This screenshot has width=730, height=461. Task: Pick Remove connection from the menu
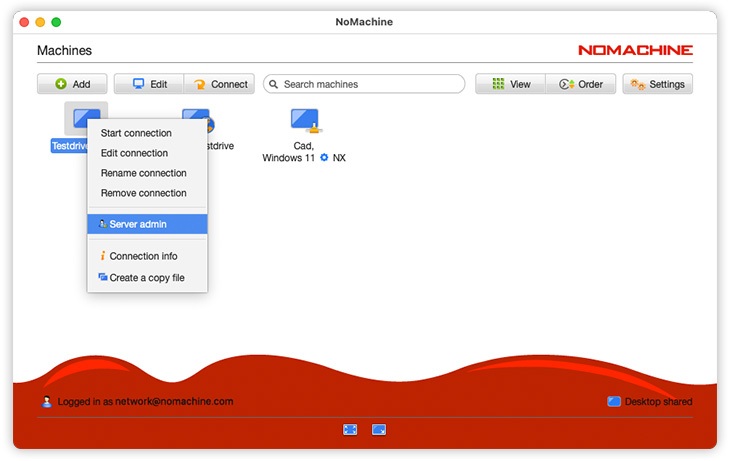click(143, 193)
